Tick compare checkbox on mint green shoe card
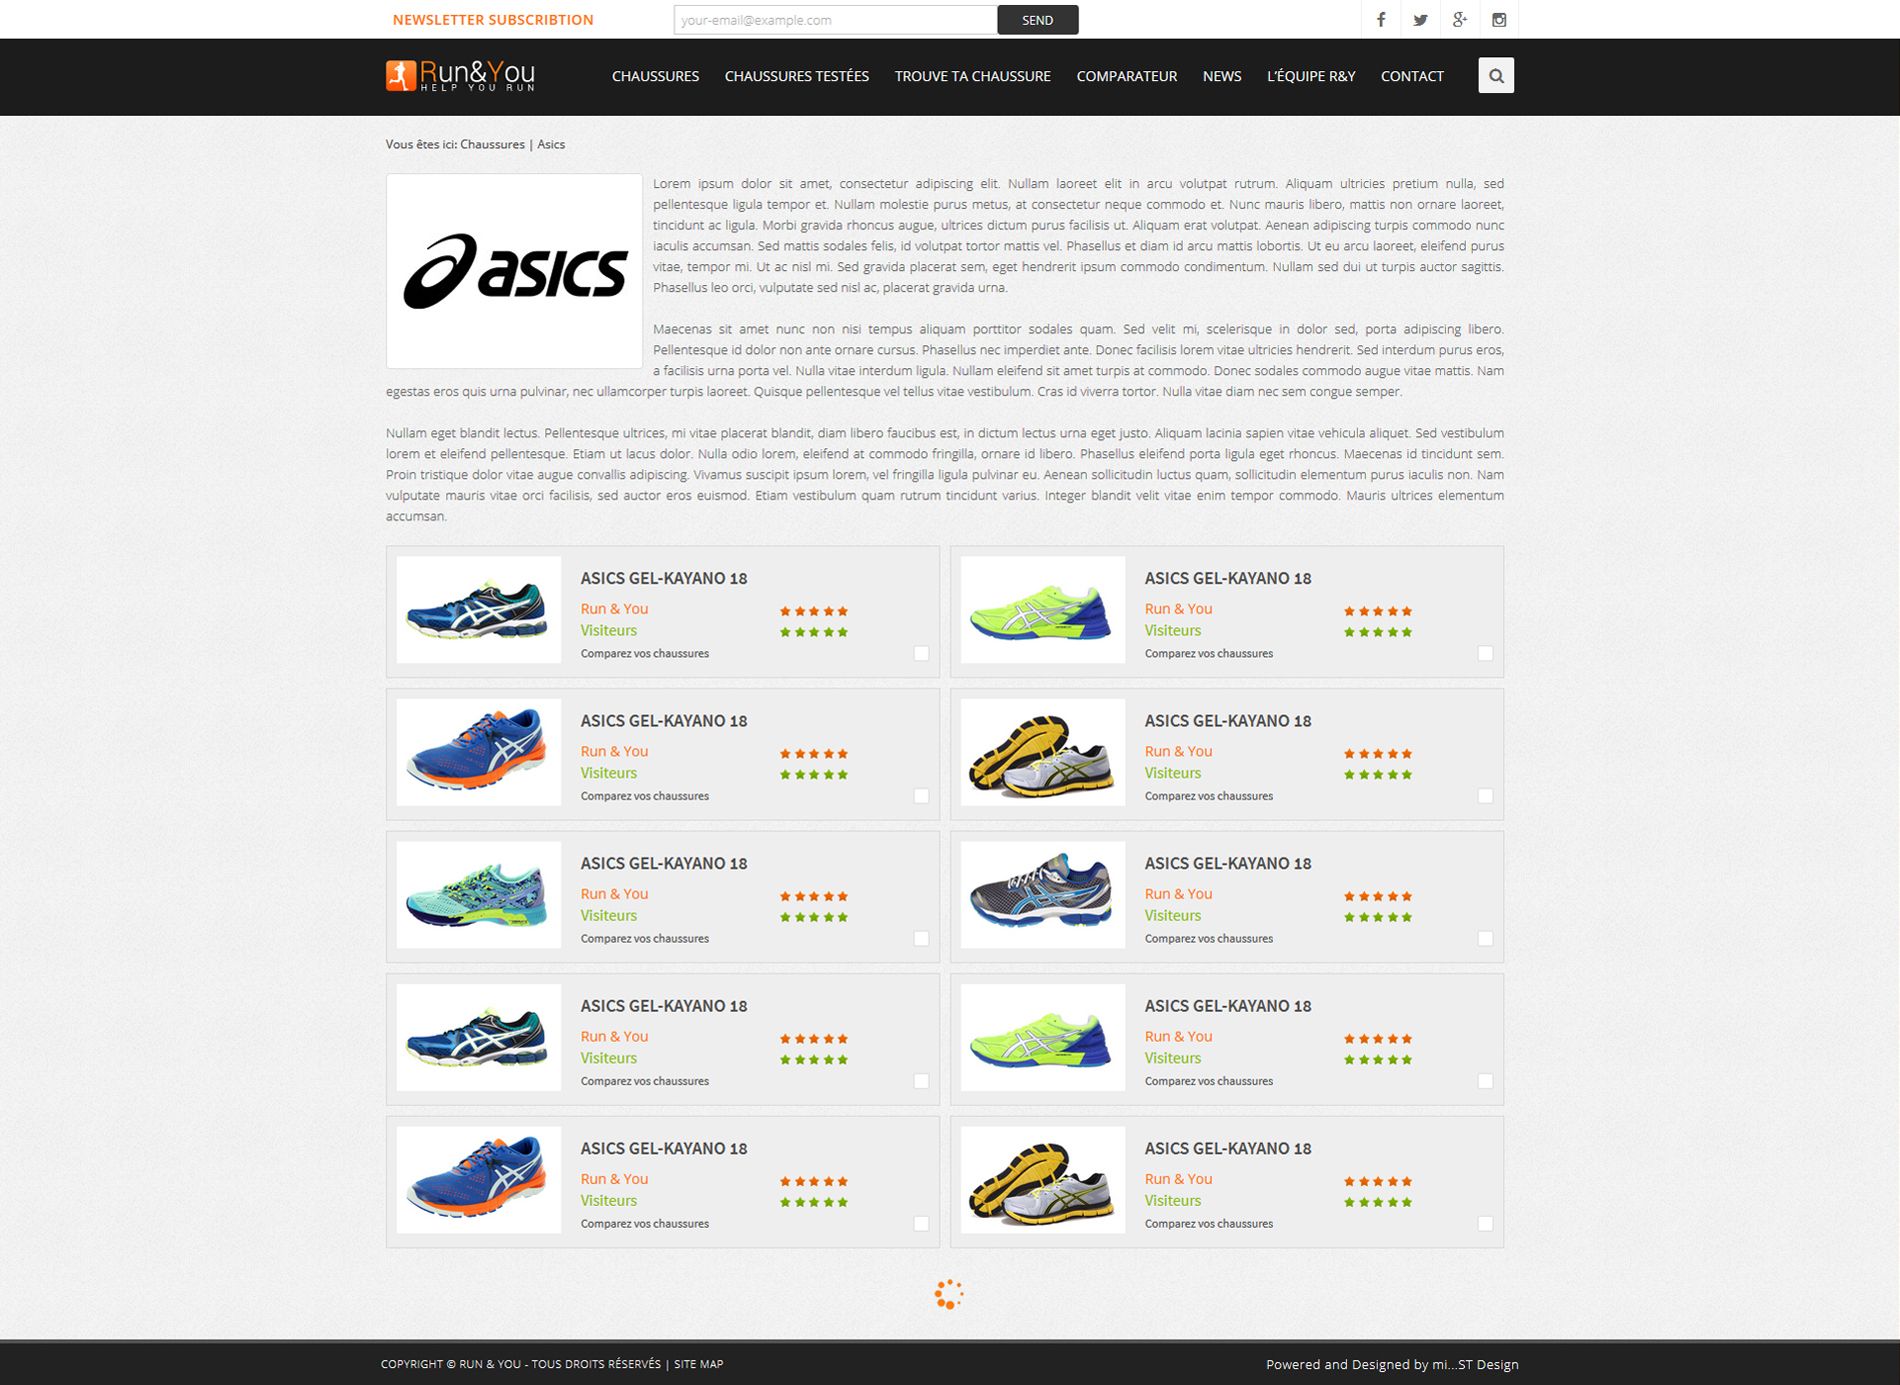The height and width of the screenshot is (1385, 1900). tap(921, 938)
